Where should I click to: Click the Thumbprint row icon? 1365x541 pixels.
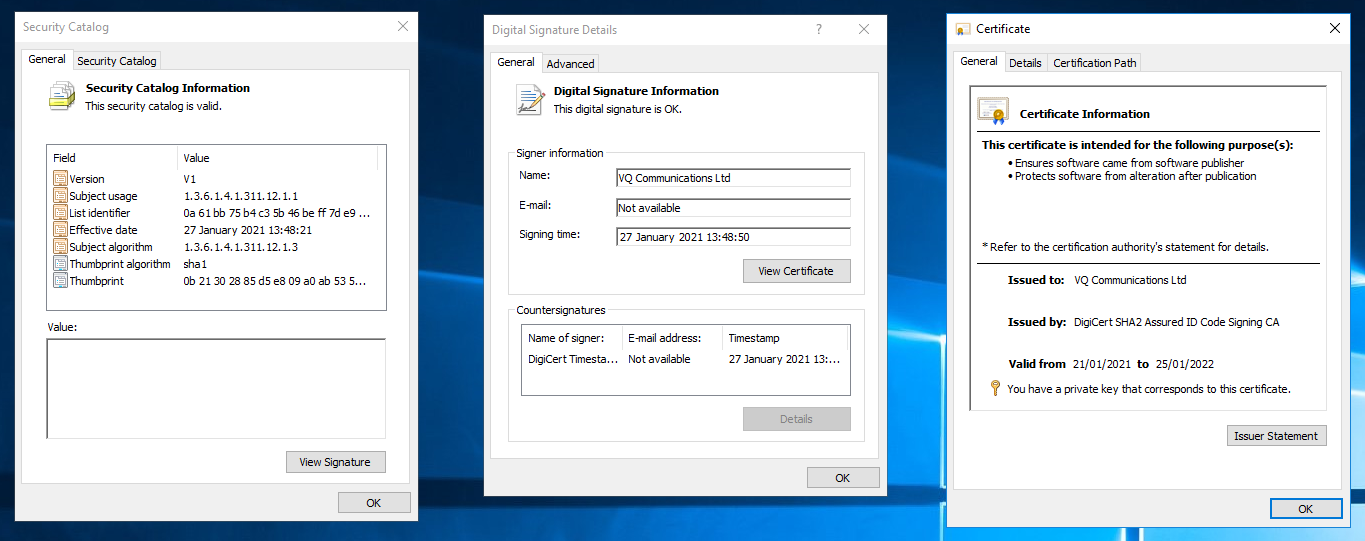coord(60,281)
